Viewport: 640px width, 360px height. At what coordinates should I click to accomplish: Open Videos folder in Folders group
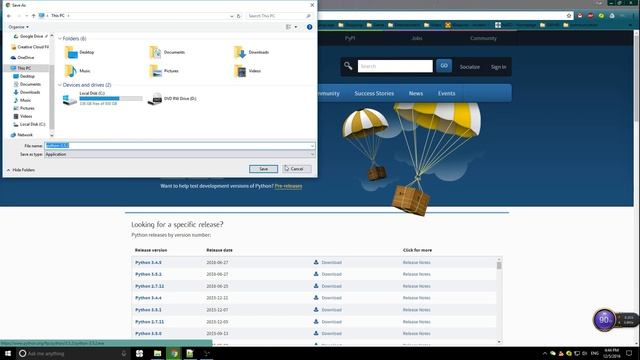(247, 71)
